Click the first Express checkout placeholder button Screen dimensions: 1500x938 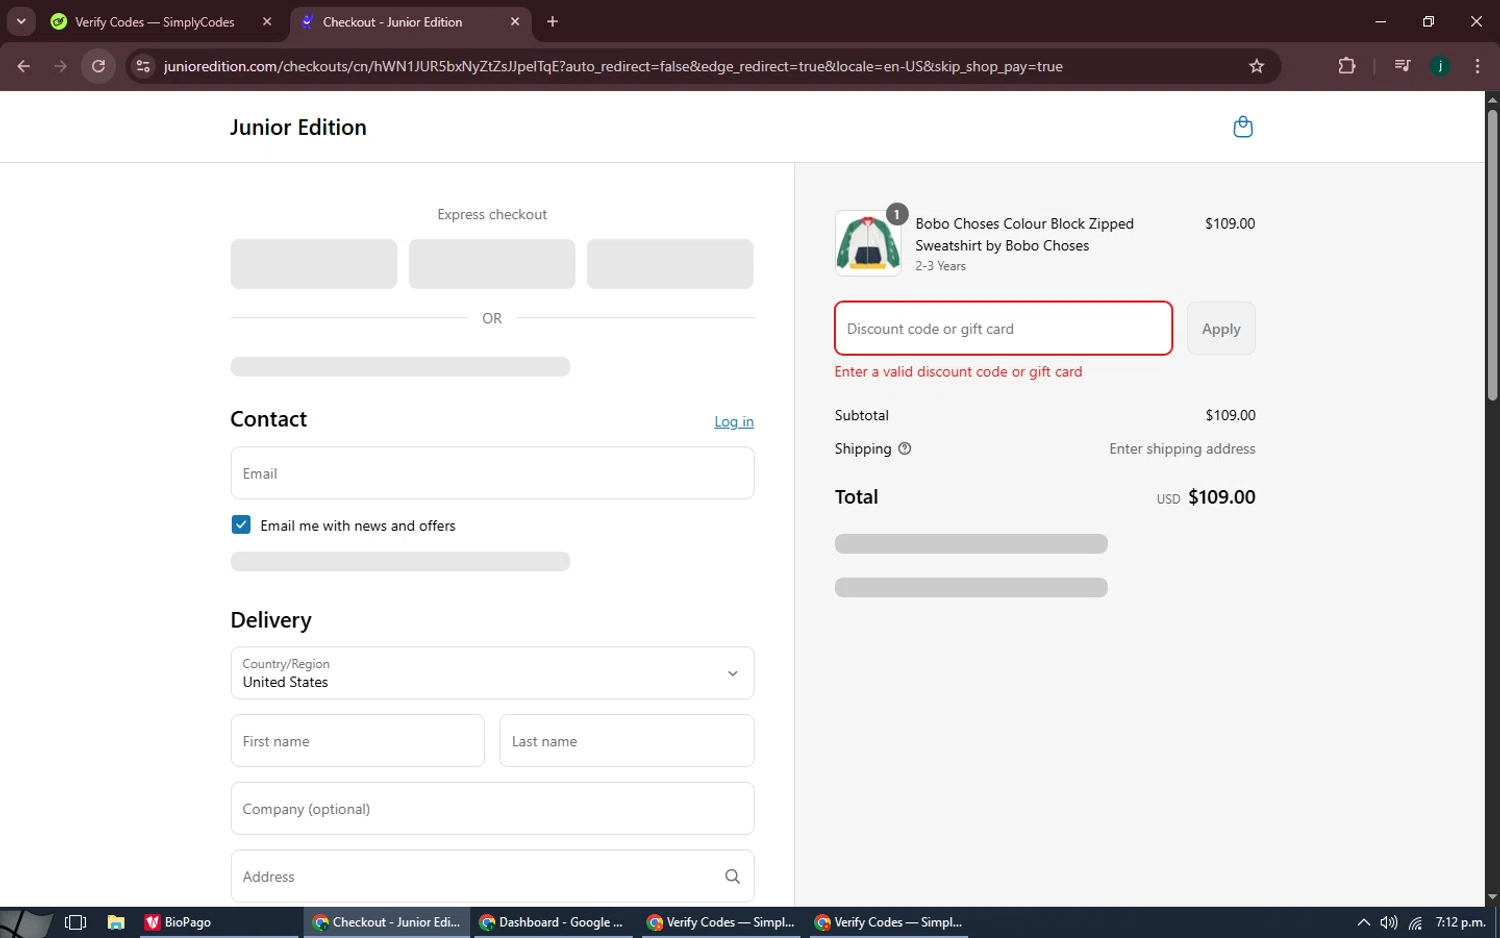pyautogui.click(x=314, y=264)
